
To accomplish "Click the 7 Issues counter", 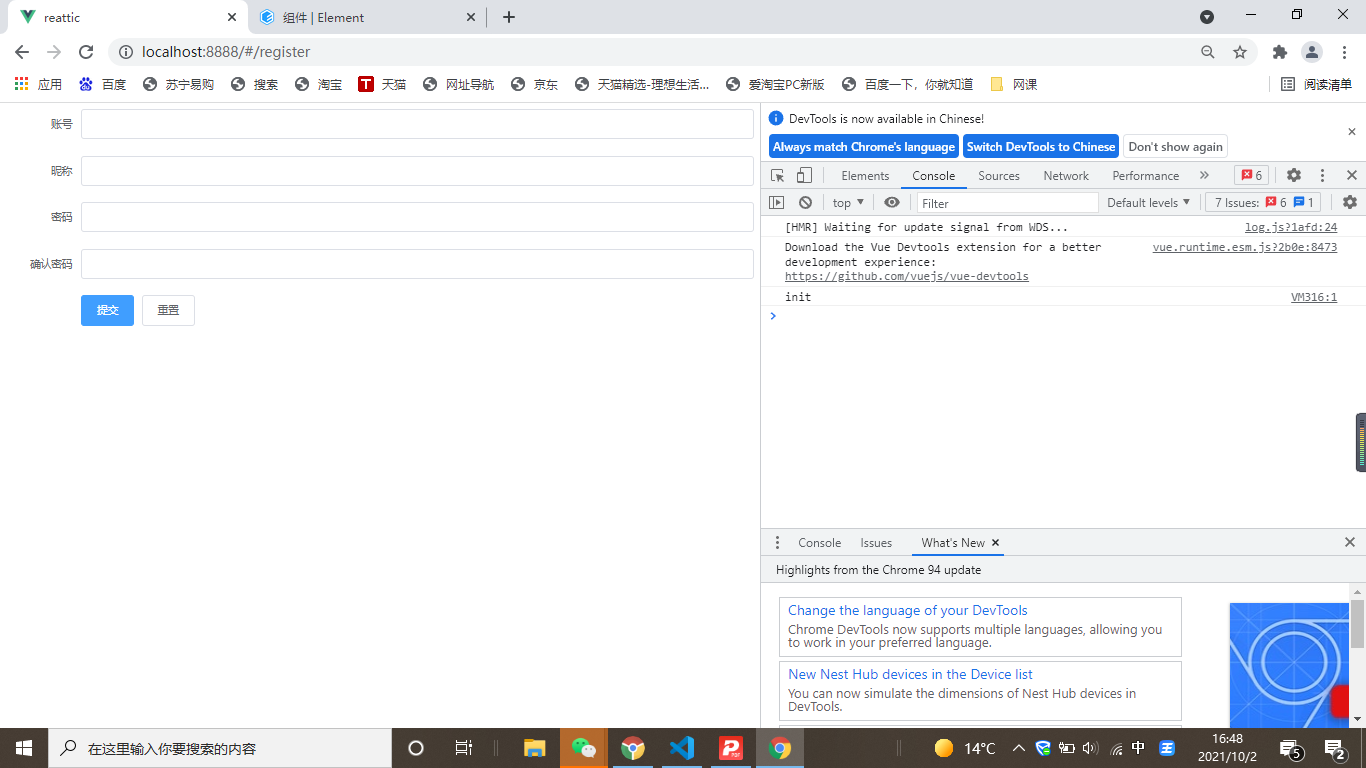I will pos(1262,202).
